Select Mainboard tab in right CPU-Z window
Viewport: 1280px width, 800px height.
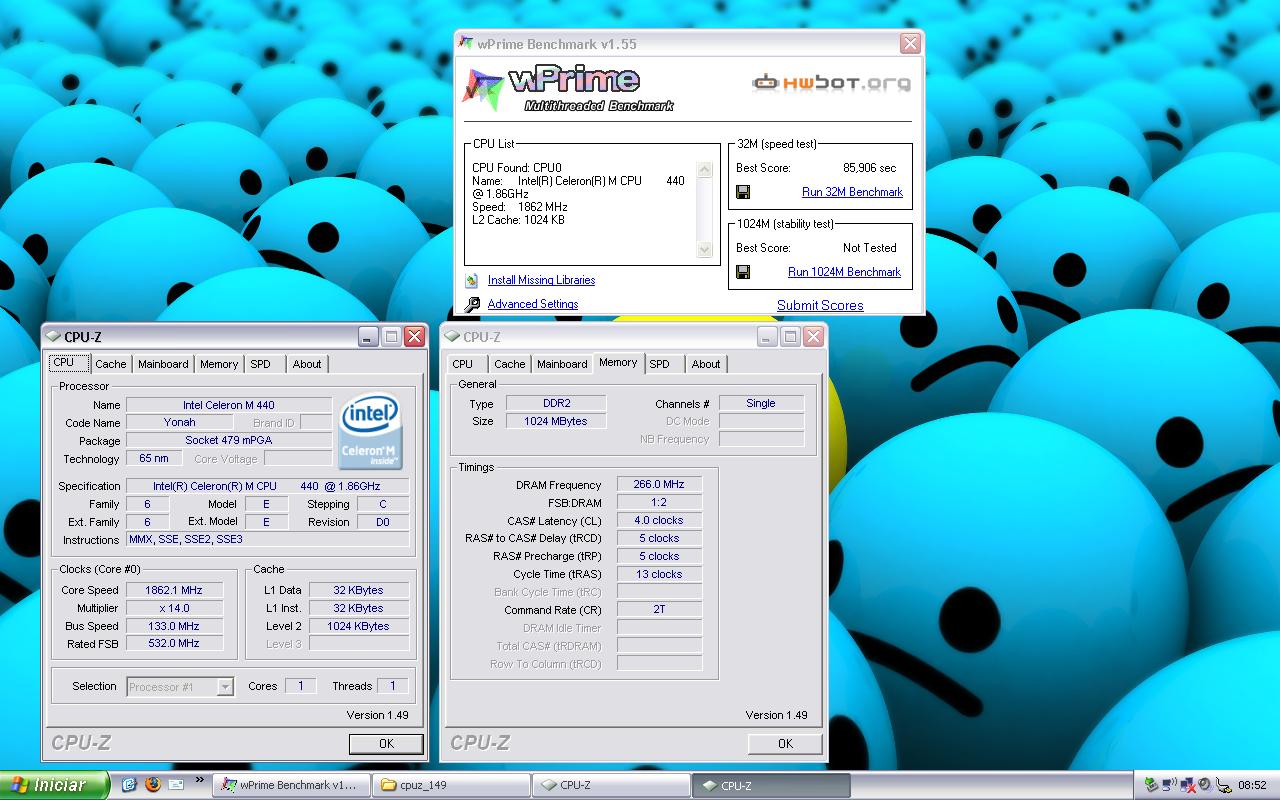tap(562, 364)
